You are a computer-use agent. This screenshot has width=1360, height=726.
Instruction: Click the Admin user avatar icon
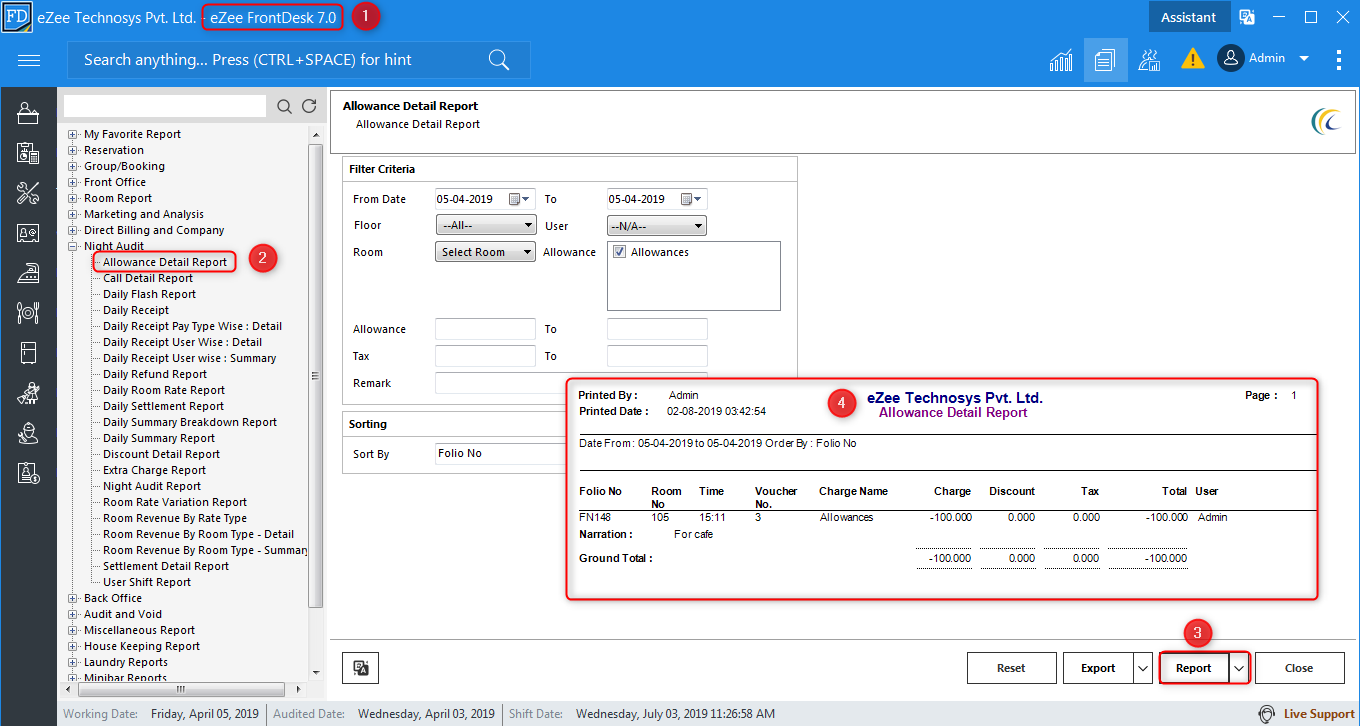[x=1230, y=58]
